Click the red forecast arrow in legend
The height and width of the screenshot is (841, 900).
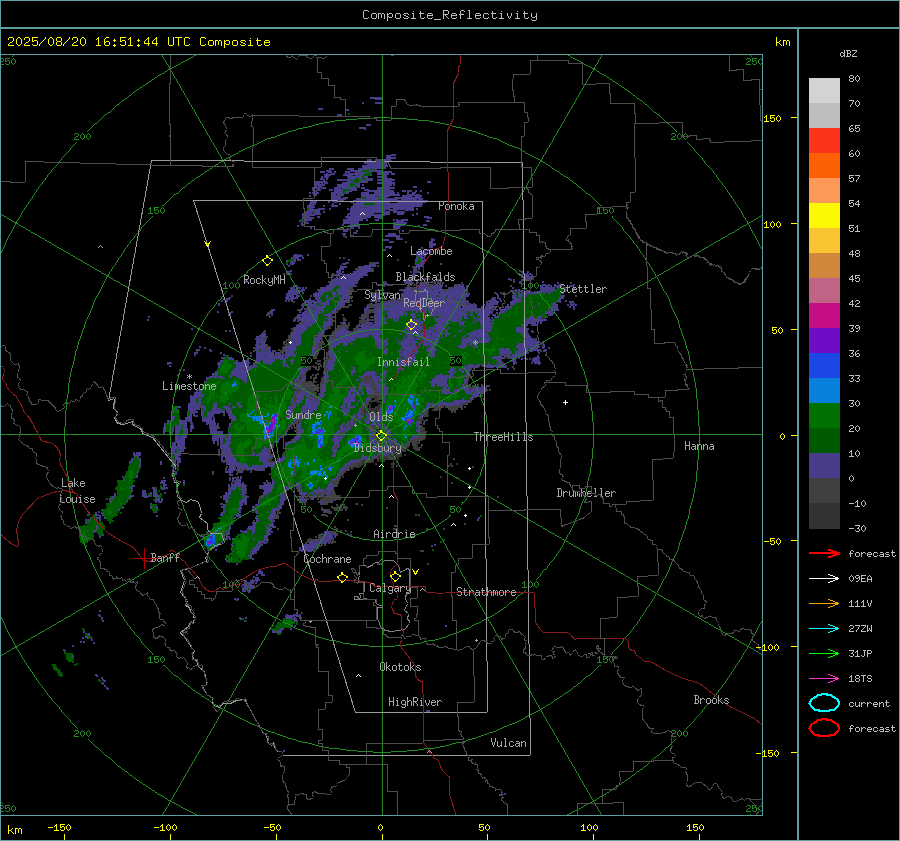pyautogui.click(x=824, y=553)
